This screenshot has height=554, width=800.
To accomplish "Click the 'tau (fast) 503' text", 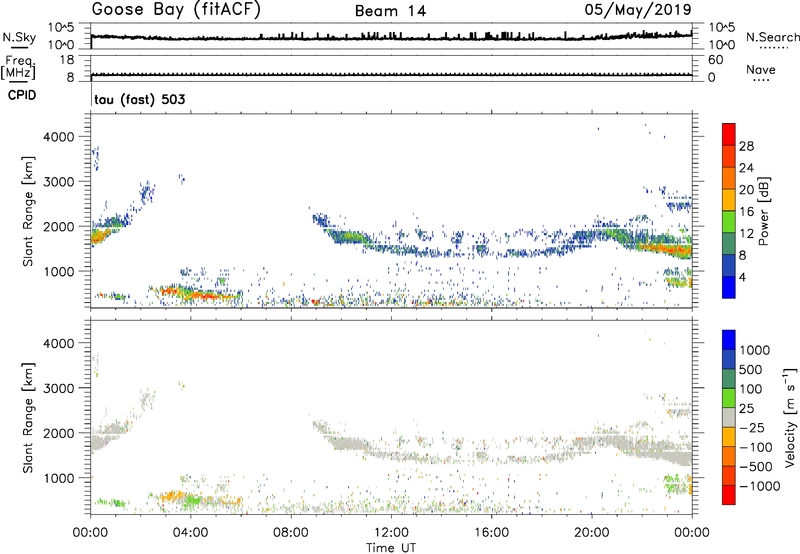I will coord(140,99).
